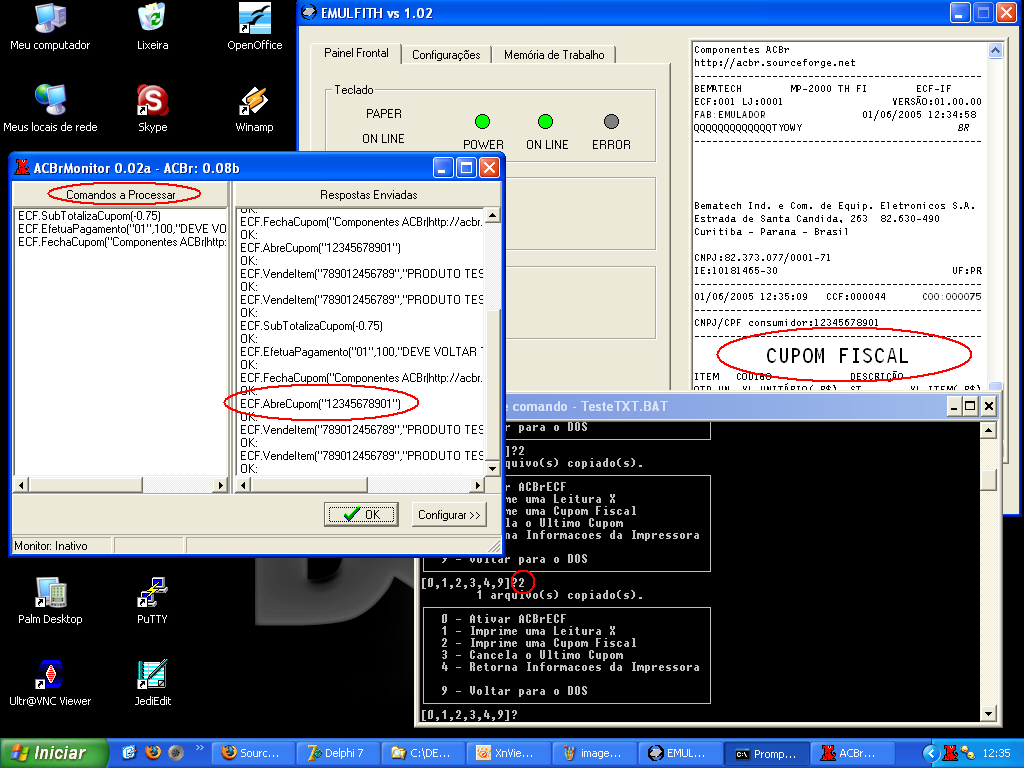Switch to the Memória de Trabalho tab
Image resolution: width=1024 pixels, height=768 pixels.
click(x=554, y=55)
